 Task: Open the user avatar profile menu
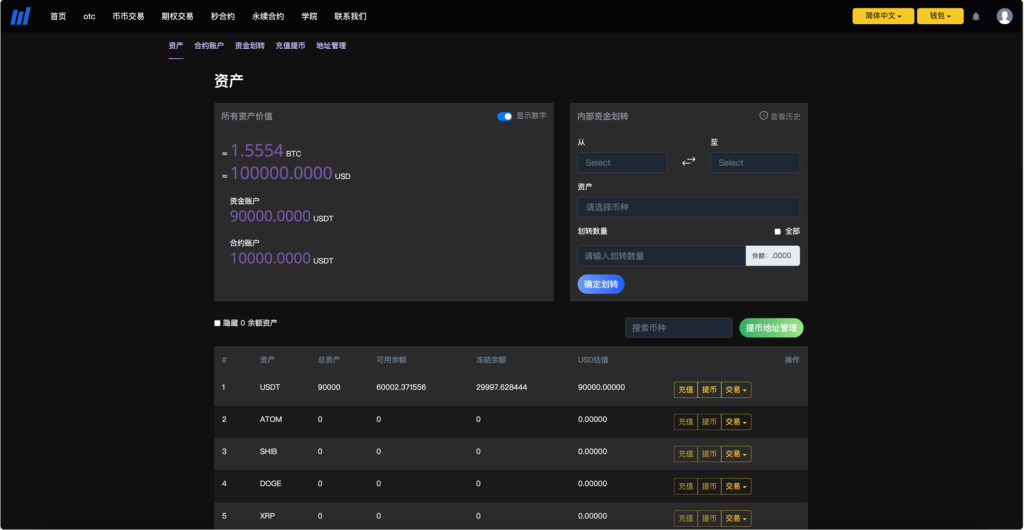pos(1004,16)
